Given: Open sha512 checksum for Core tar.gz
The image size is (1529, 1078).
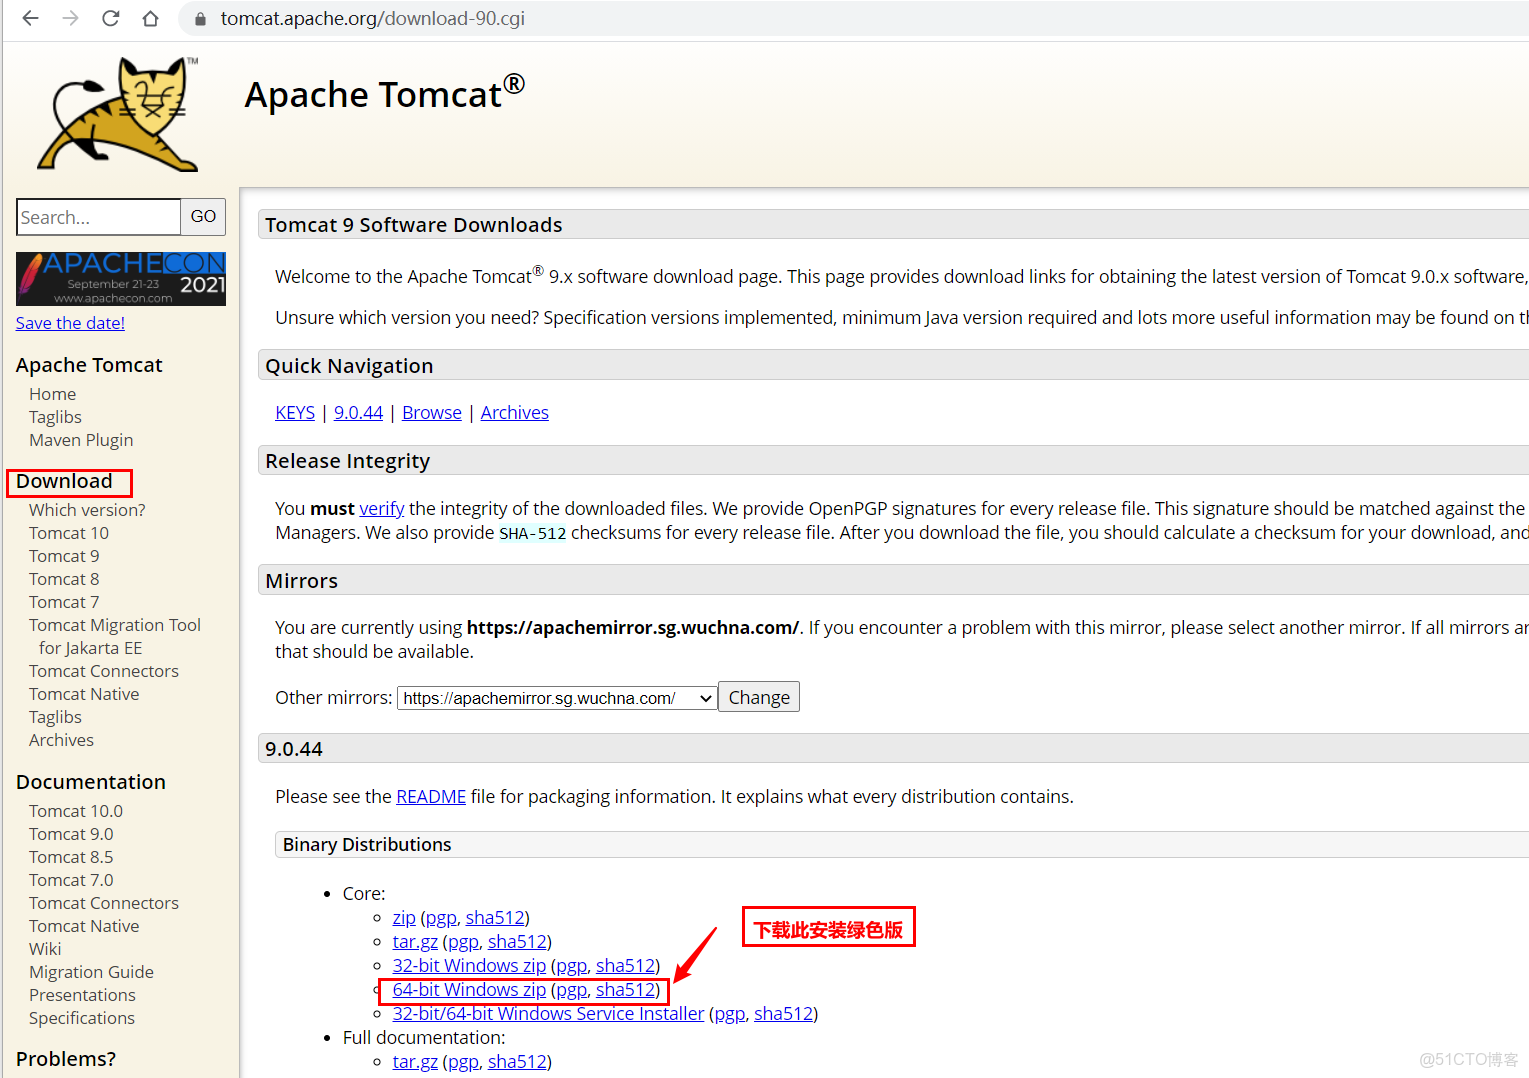Looking at the screenshot, I should click(517, 941).
